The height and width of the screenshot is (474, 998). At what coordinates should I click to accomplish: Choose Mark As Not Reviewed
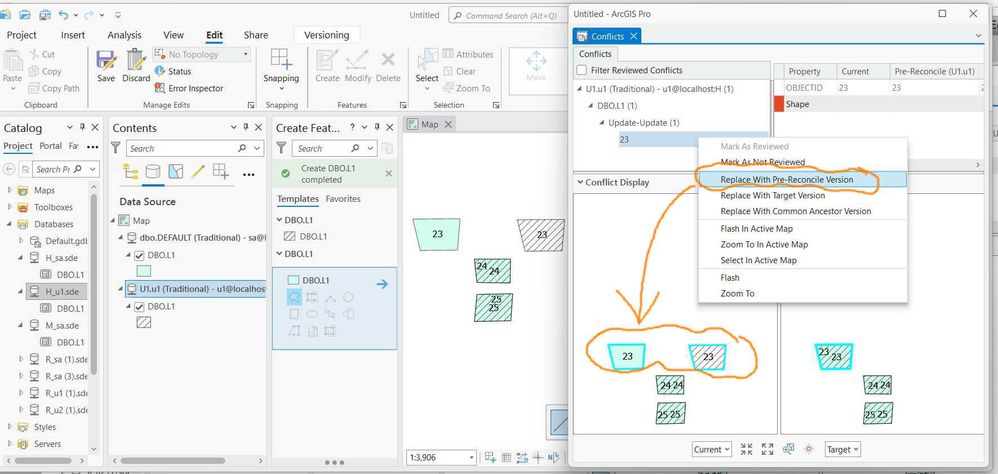(x=763, y=162)
